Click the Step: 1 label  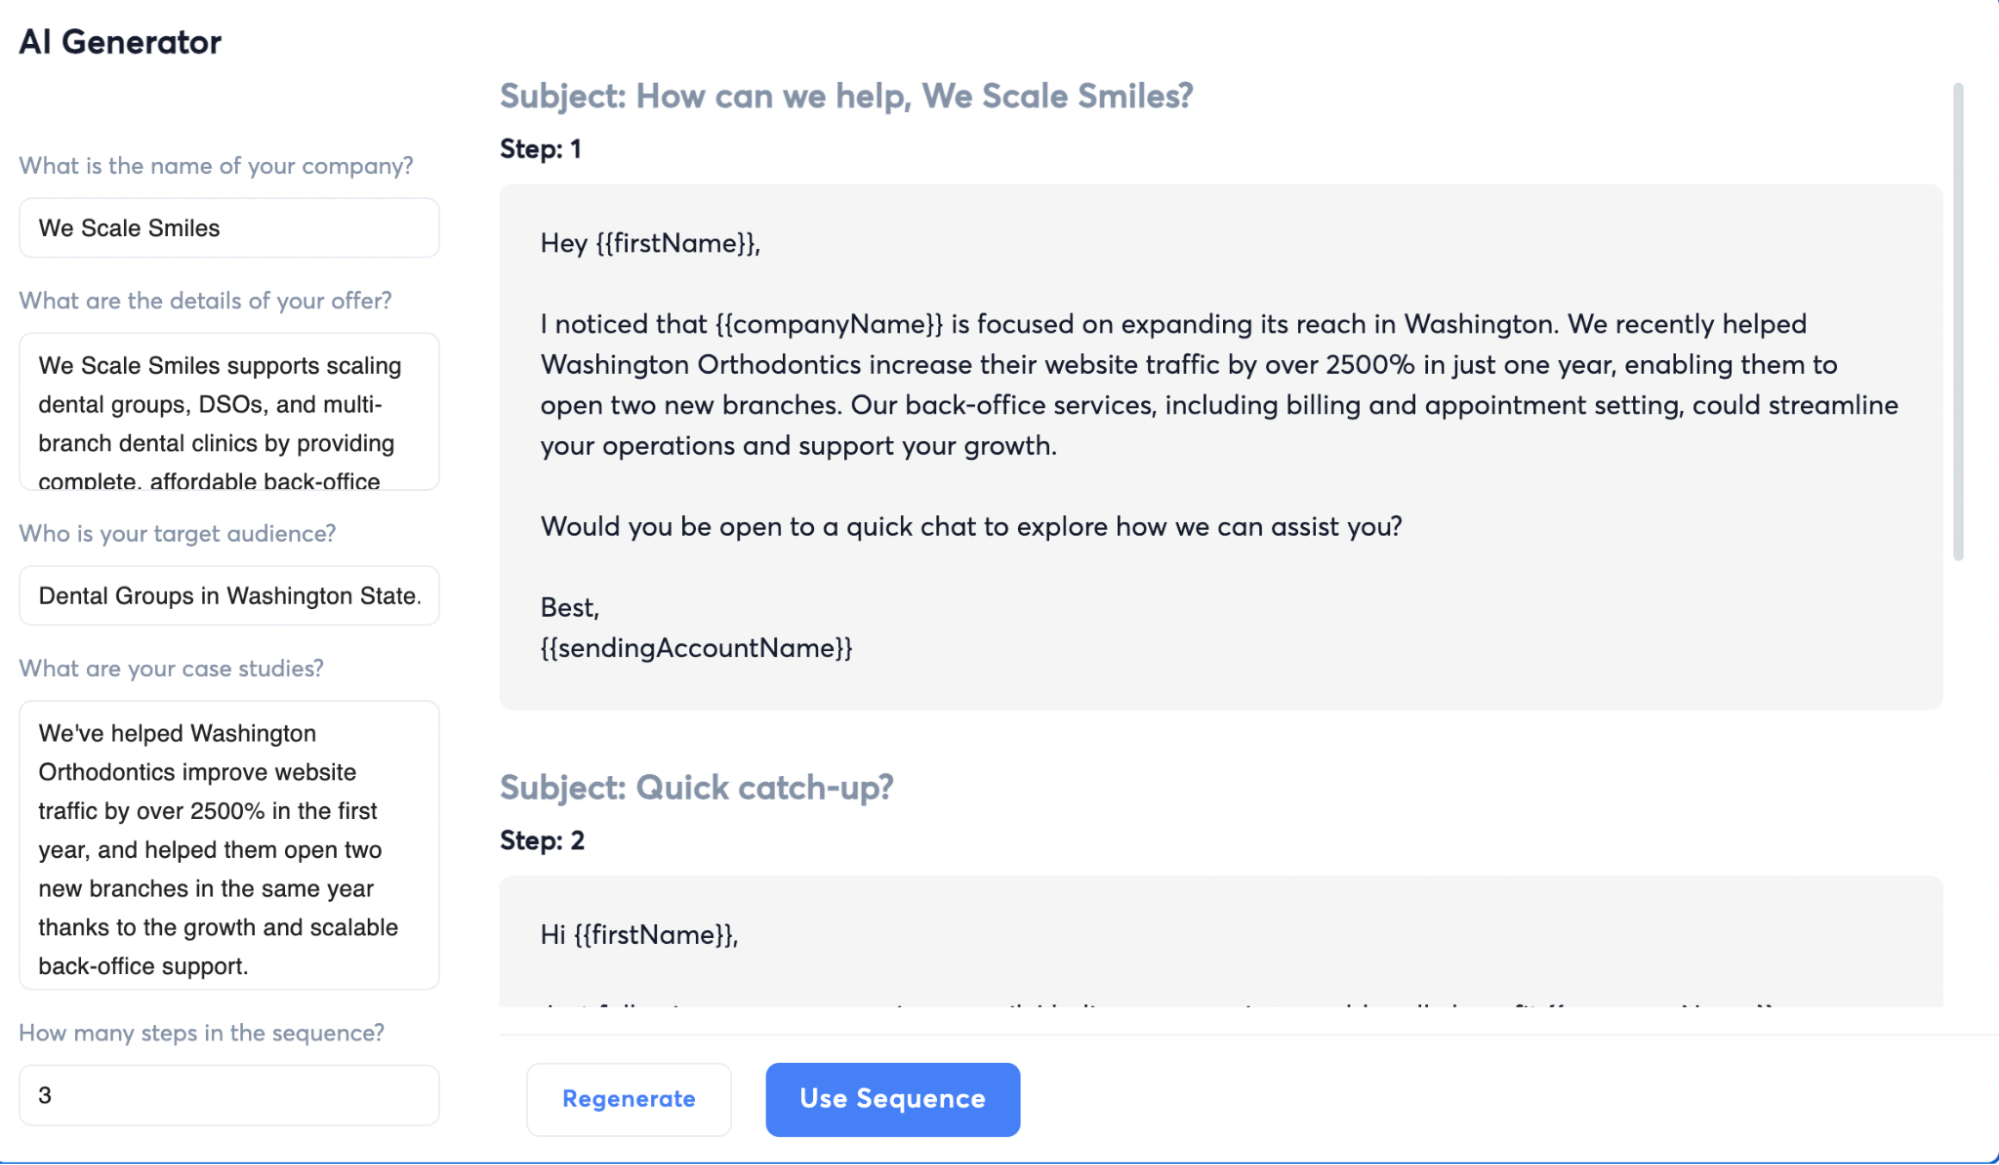(540, 148)
